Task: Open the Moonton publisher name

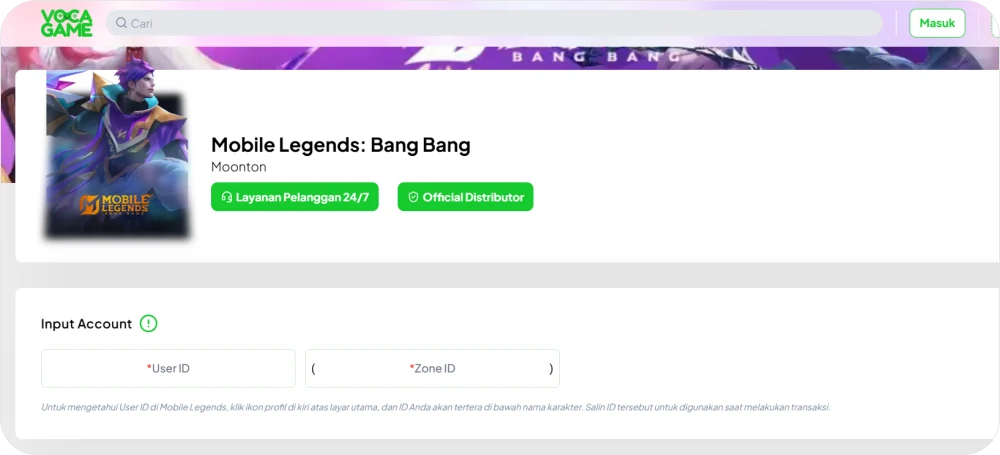Action: point(239,167)
